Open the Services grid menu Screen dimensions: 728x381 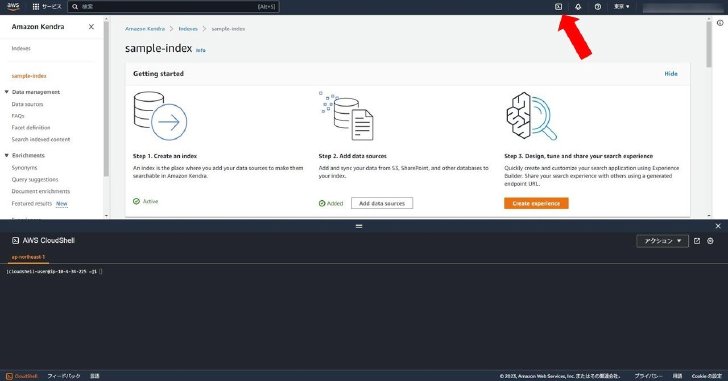click(46, 6)
